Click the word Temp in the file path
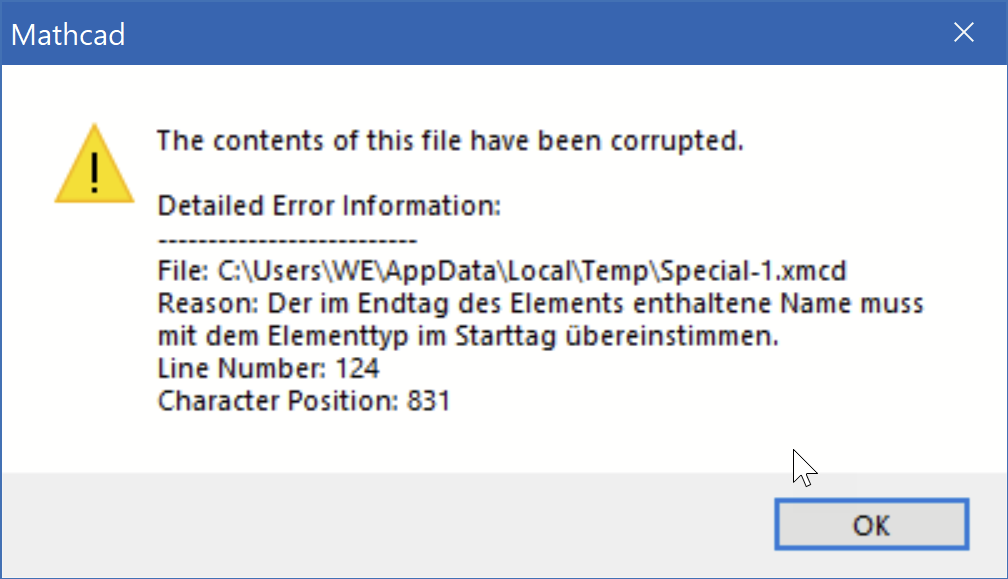The width and height of the screenshot is (1008, 579). click(x=615, y=271)
